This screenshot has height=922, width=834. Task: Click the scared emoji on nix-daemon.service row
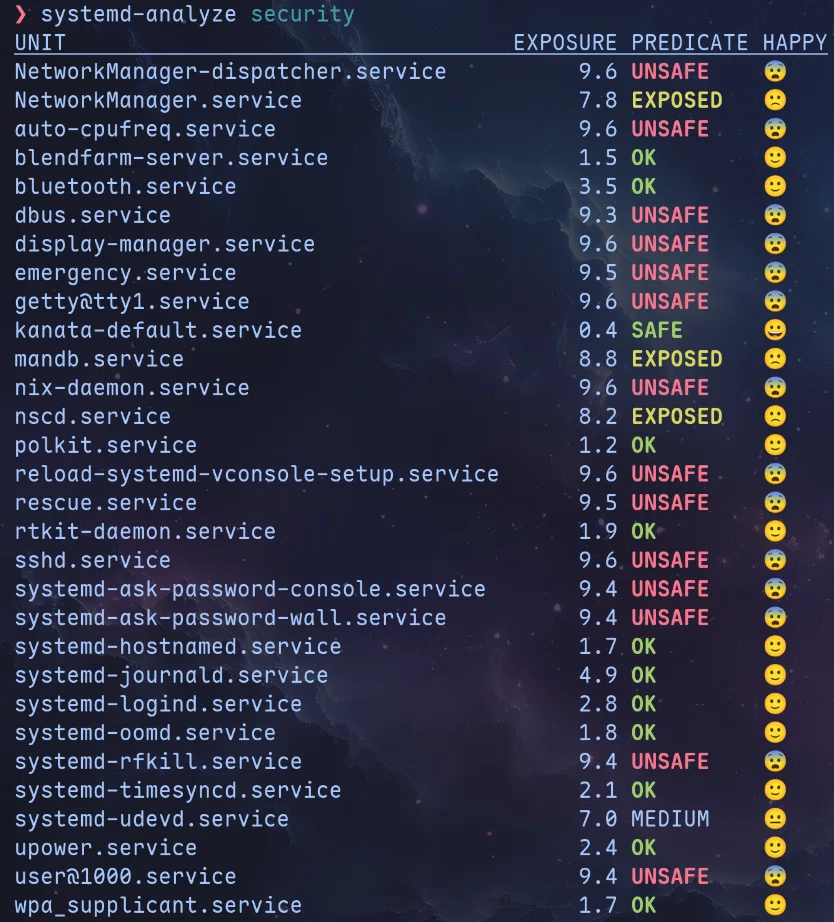775,387
